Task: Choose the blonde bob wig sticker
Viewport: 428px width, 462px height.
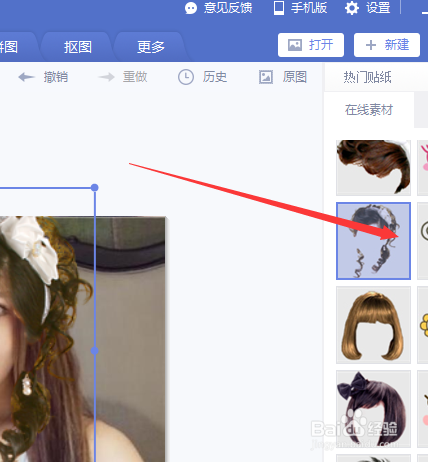Action: 373,325
